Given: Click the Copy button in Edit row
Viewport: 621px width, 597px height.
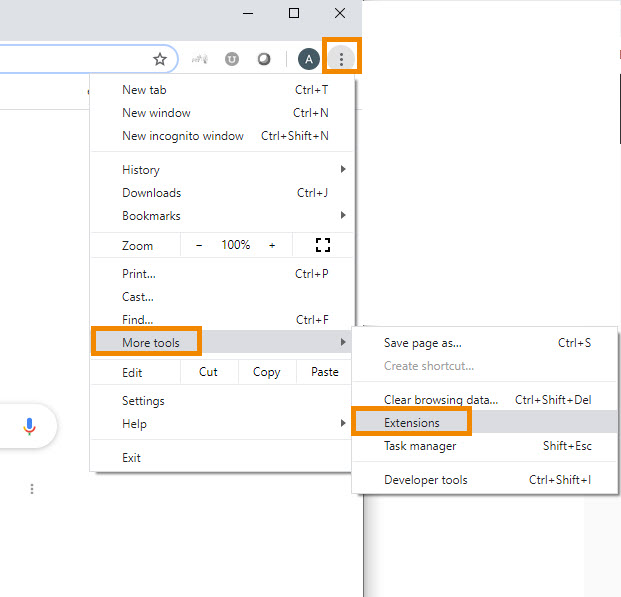Looking at the screenshot, I should click(267, 372).
